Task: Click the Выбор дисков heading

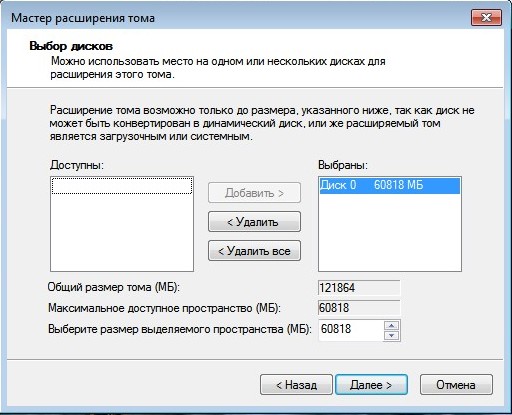Action: click(x=71, y=46)
